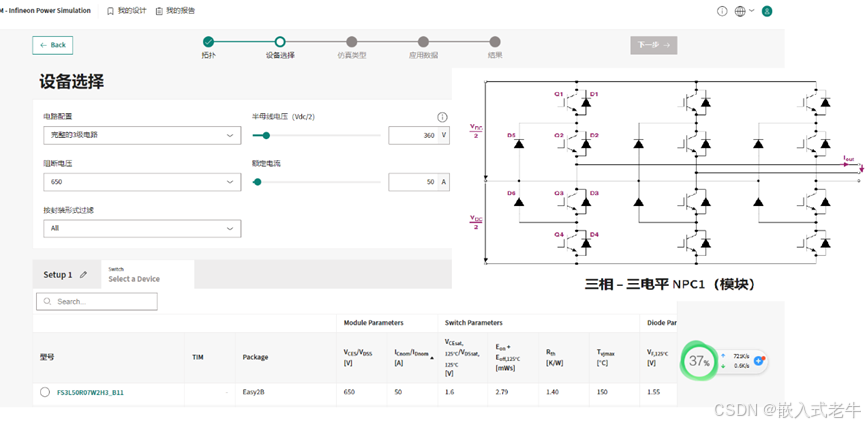This screenshot has width=865, height=425.
Task: Click the search magnifier icon
Action: tap(47, 301)
